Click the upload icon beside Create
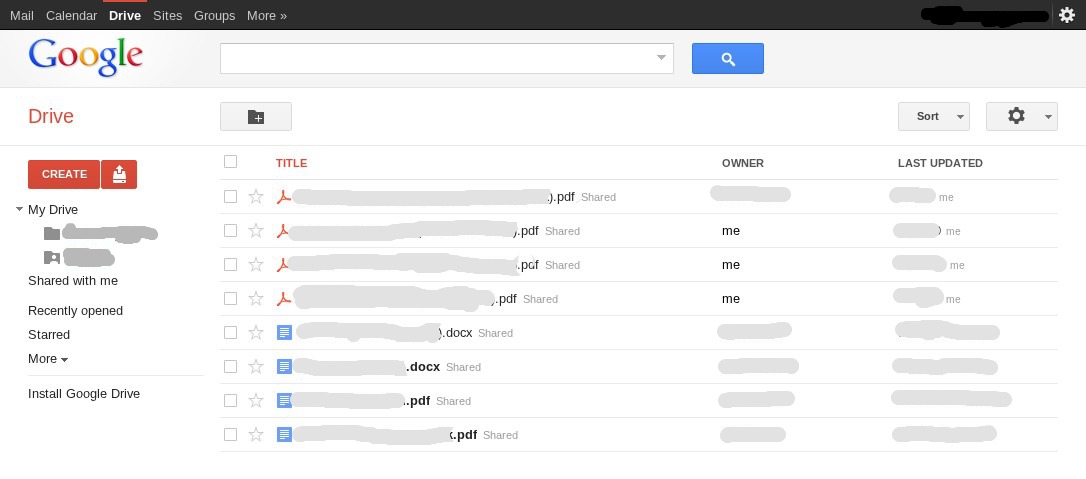 [x=119, y=174]
